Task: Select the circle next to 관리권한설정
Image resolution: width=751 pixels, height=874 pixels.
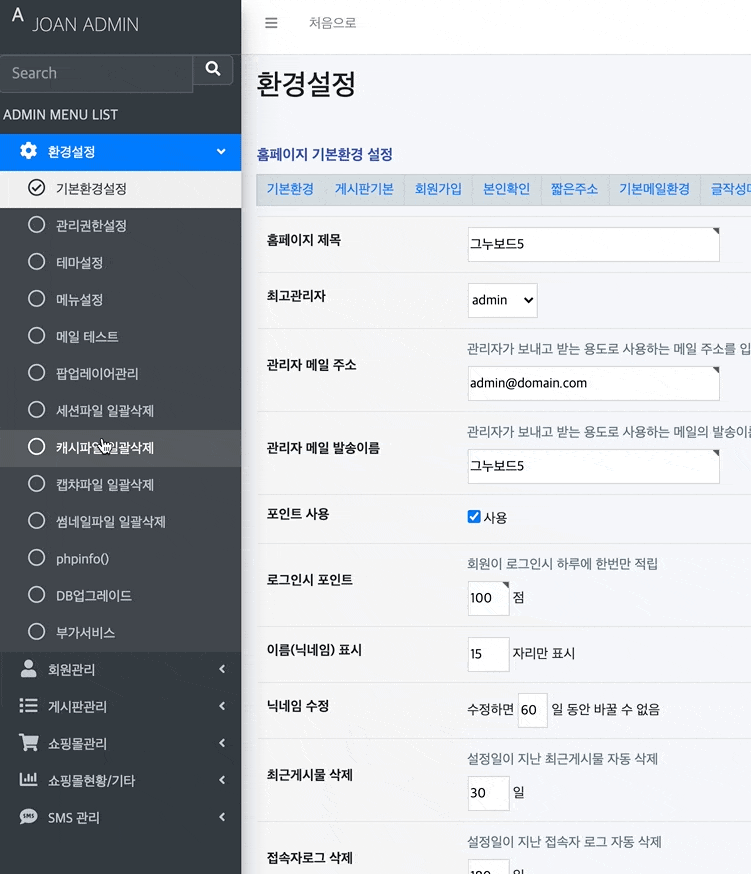Action: tap(37, 225)
